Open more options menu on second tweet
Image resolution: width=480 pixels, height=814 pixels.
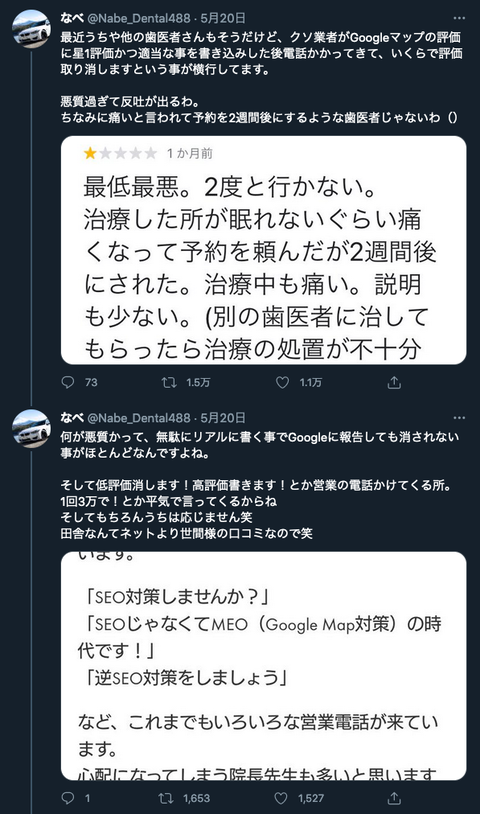pos(459,418)
